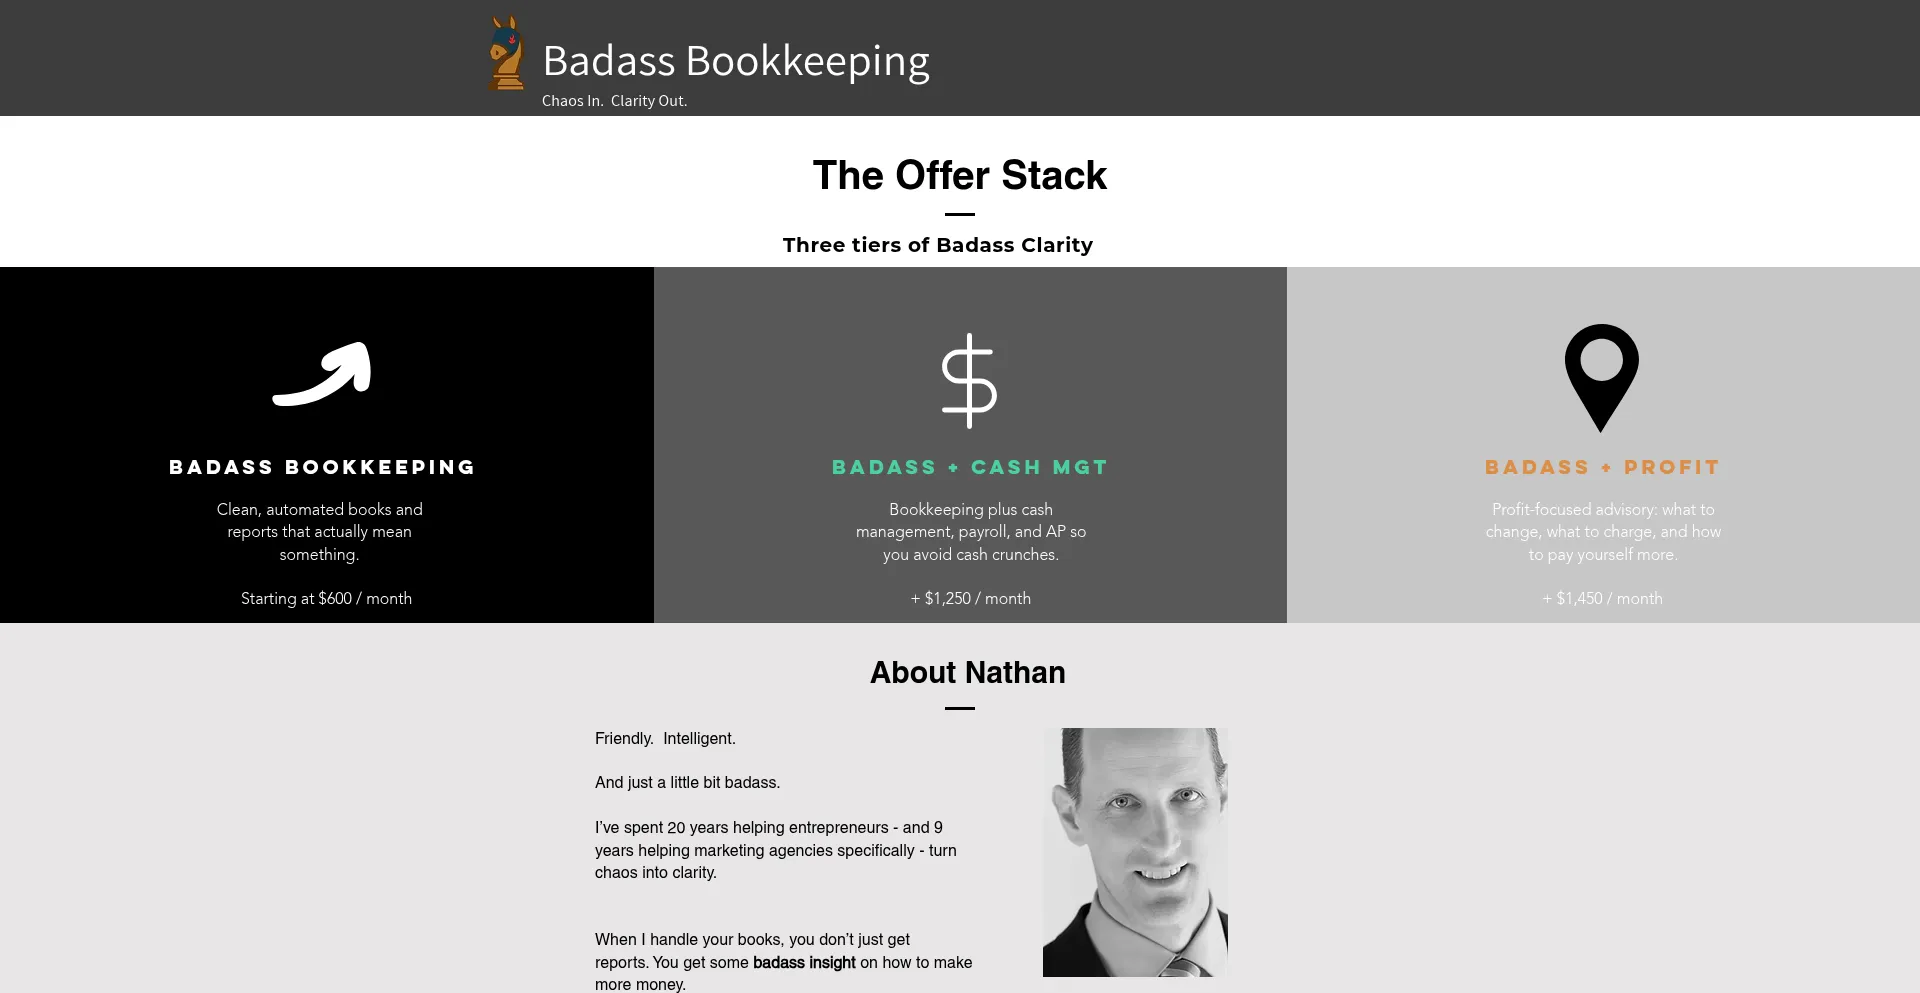Viewport: 1920px width, 993px height.
Task: Select the bolded badass insight text
Action: [804, 962]
